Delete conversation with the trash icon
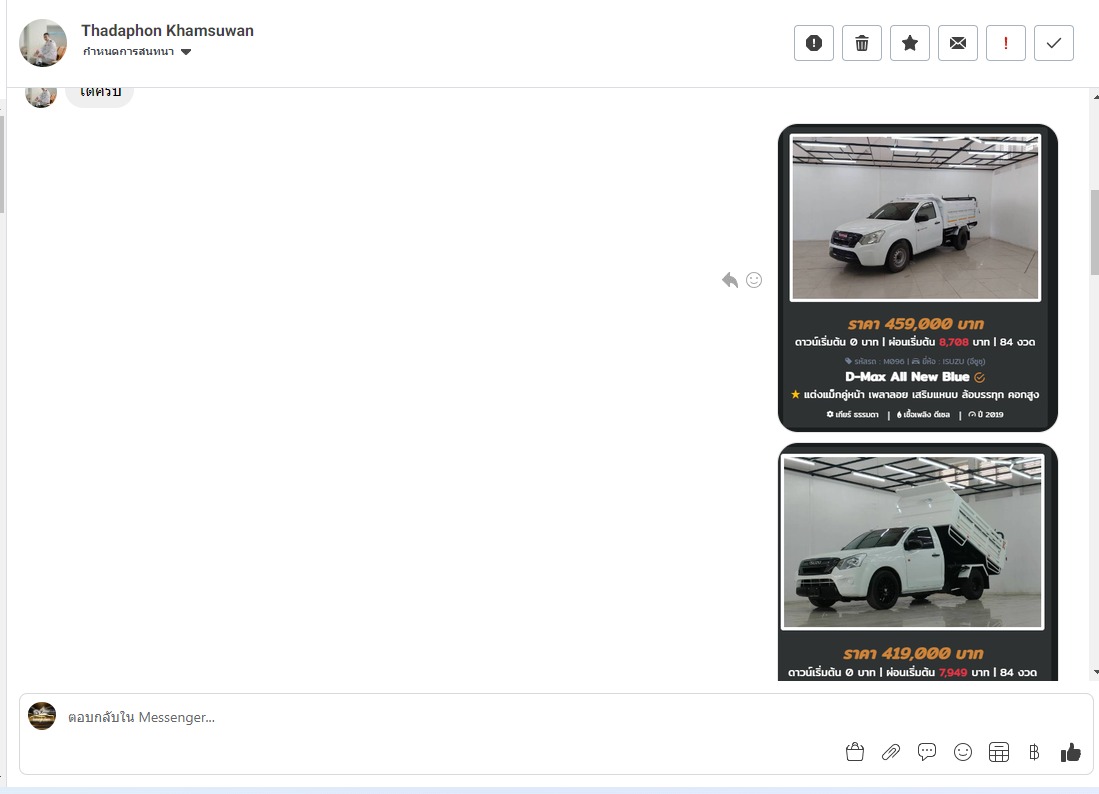The height and width of the screenshot is (794, 1099). [862, 43]
